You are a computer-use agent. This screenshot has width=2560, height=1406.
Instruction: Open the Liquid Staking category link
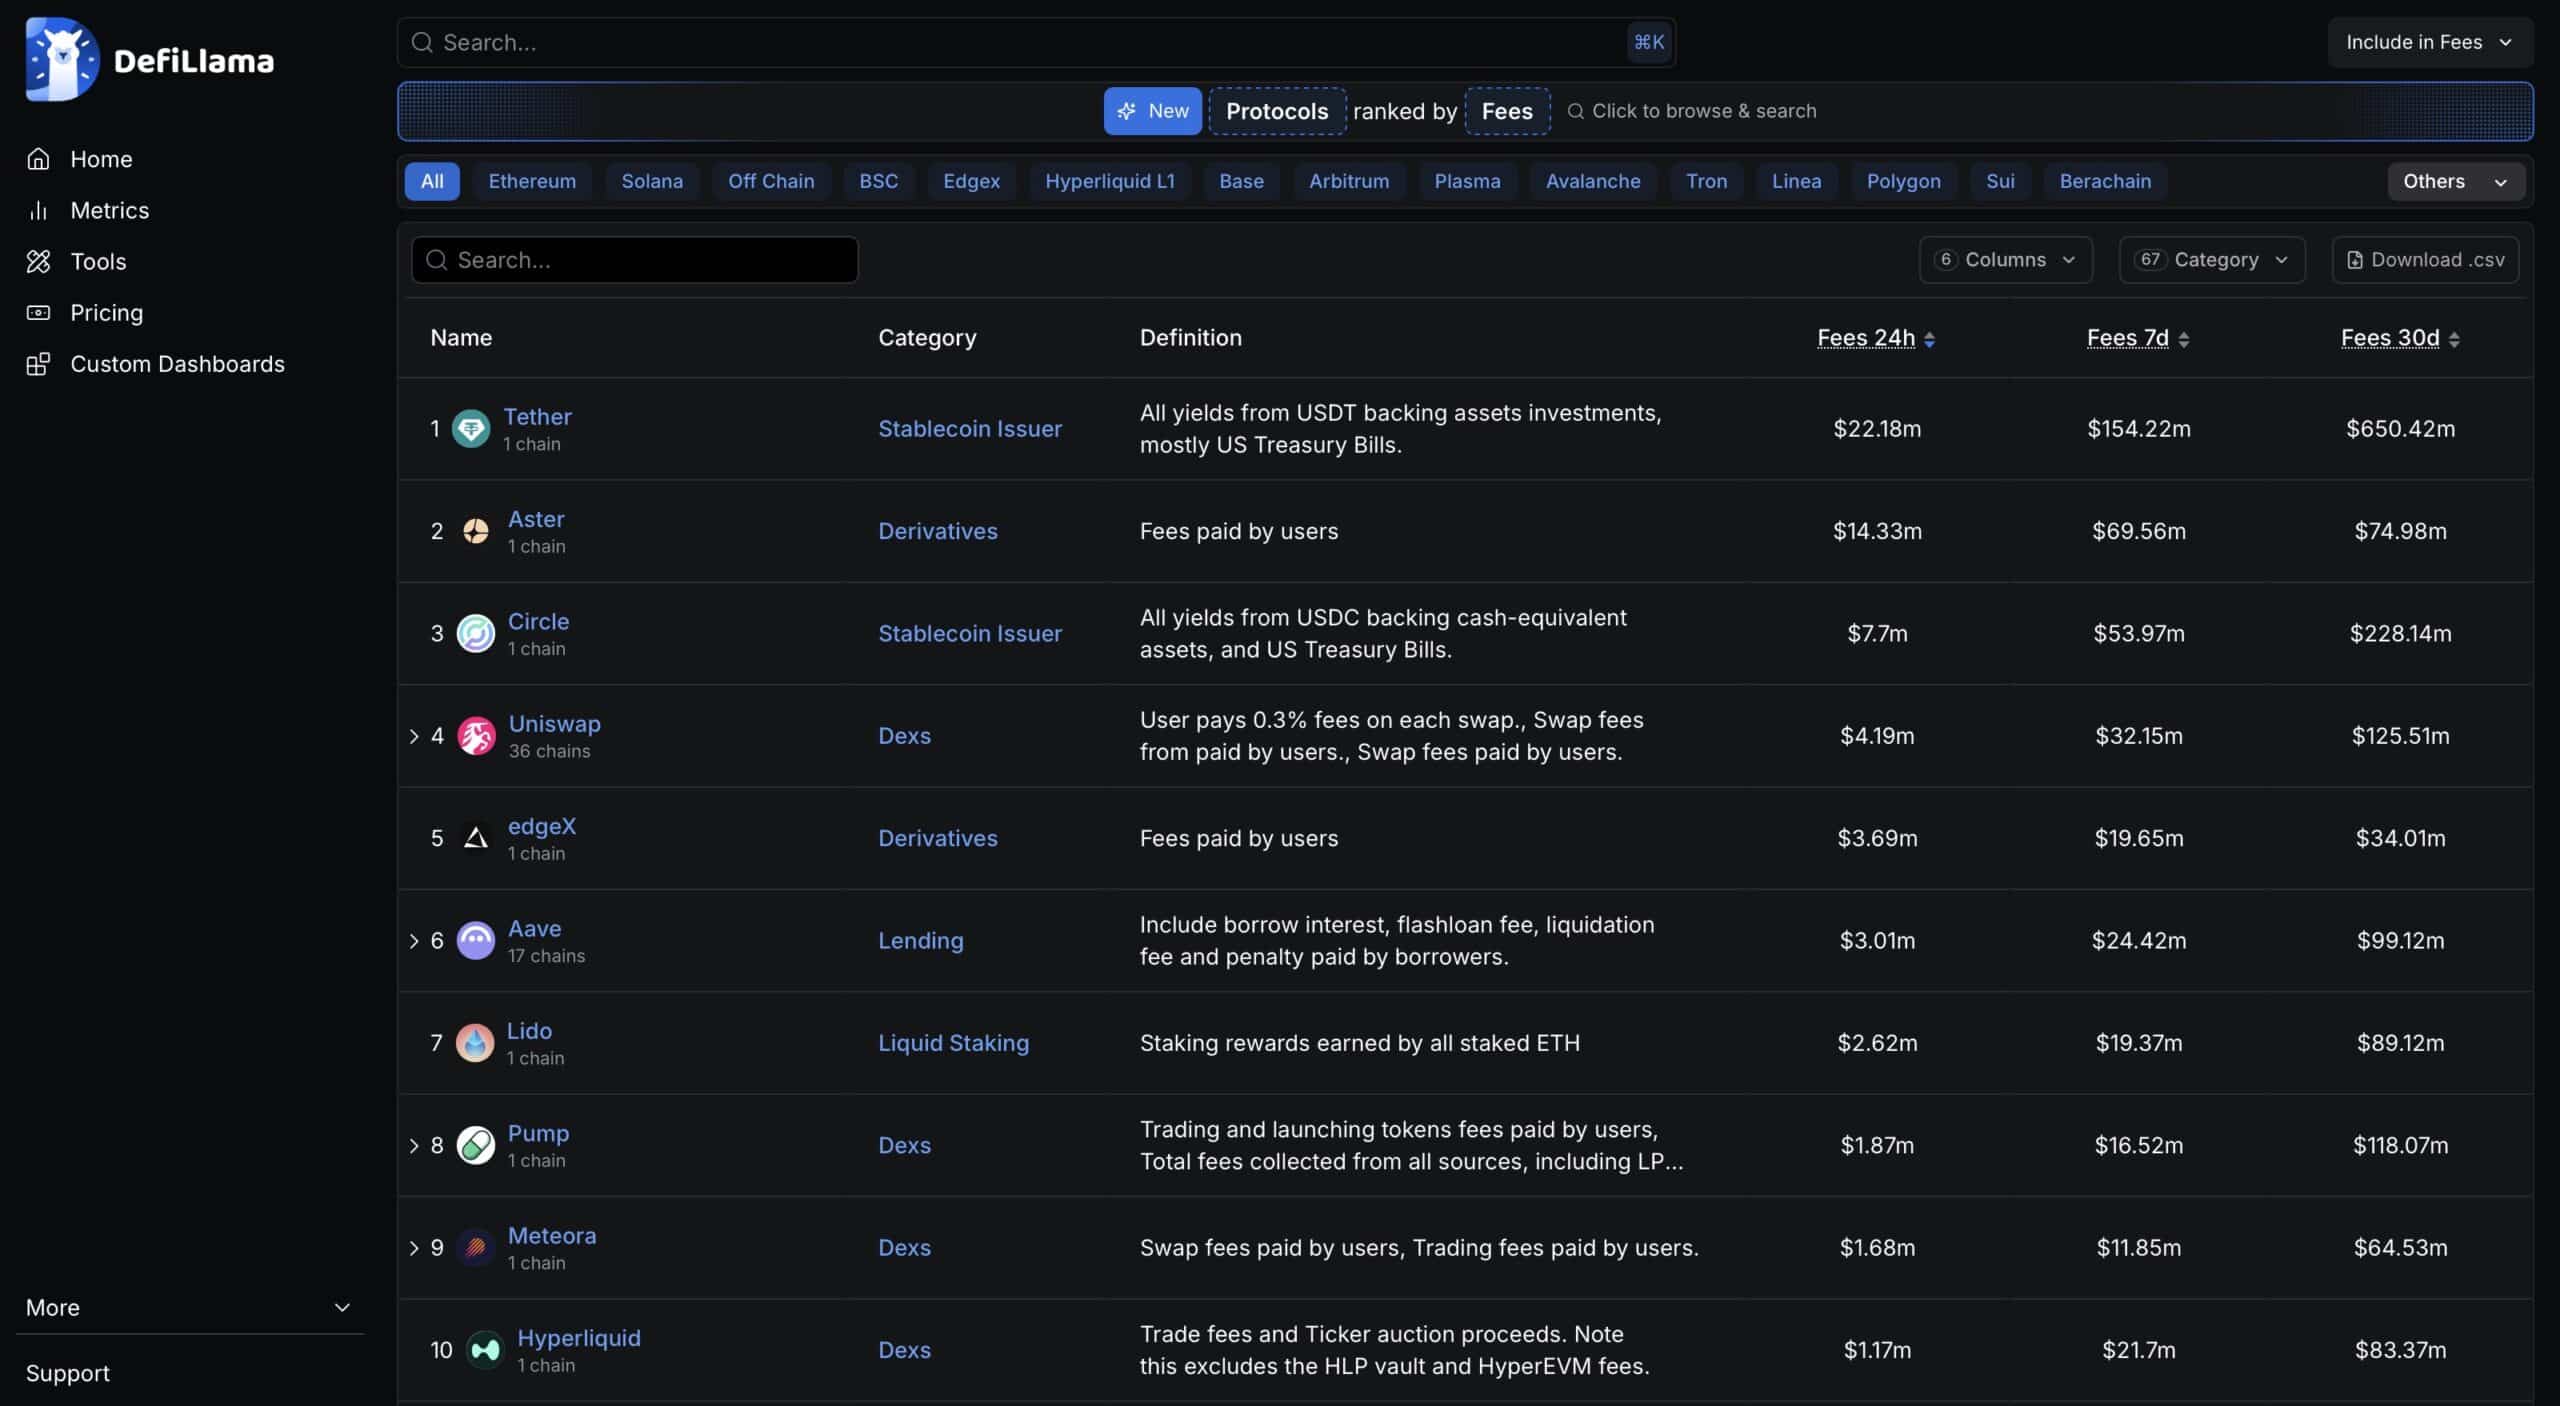coord(953,1043)
